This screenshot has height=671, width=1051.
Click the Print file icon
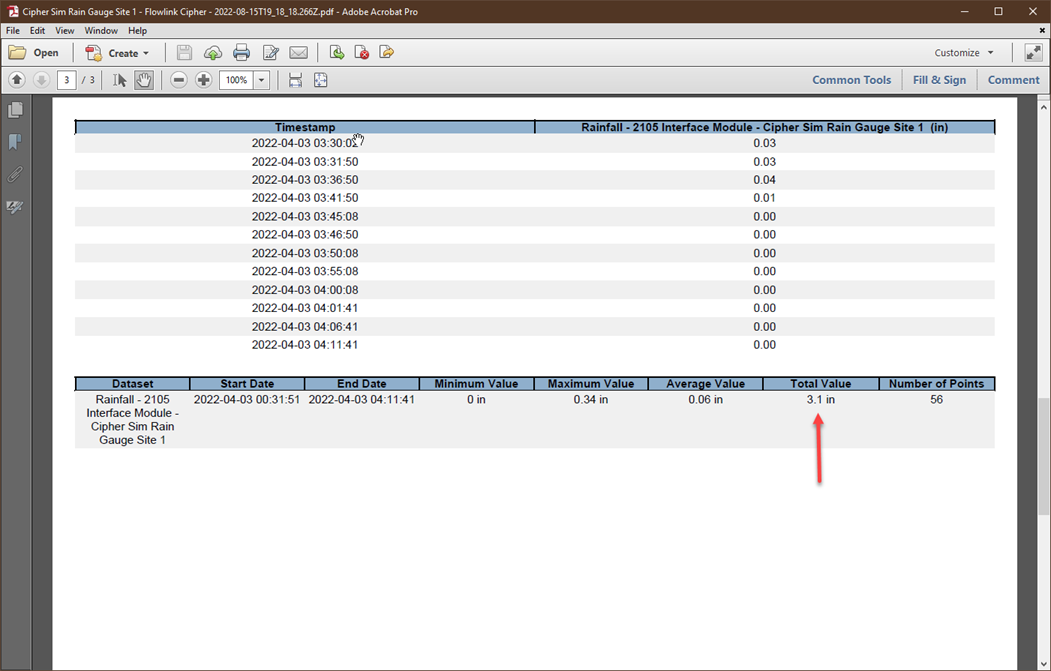(x=241, y=53)
